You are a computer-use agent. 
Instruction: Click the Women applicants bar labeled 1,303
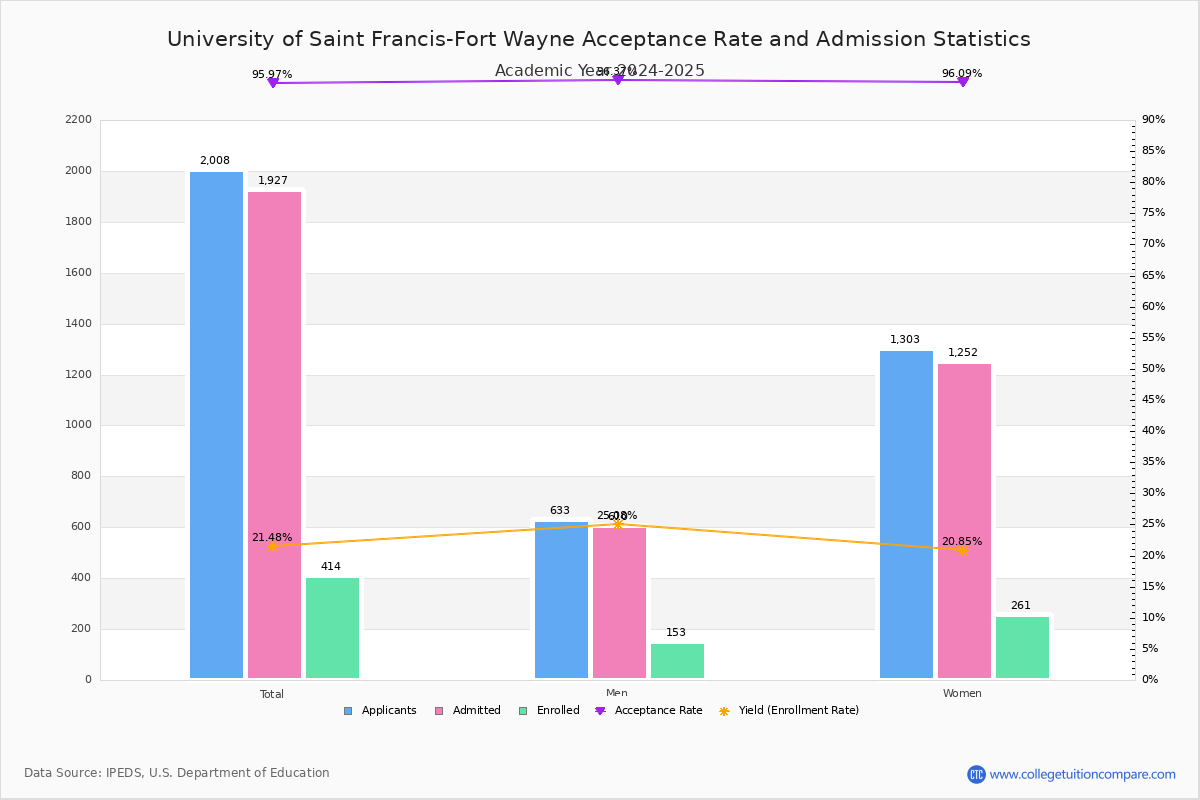point(906,515)
